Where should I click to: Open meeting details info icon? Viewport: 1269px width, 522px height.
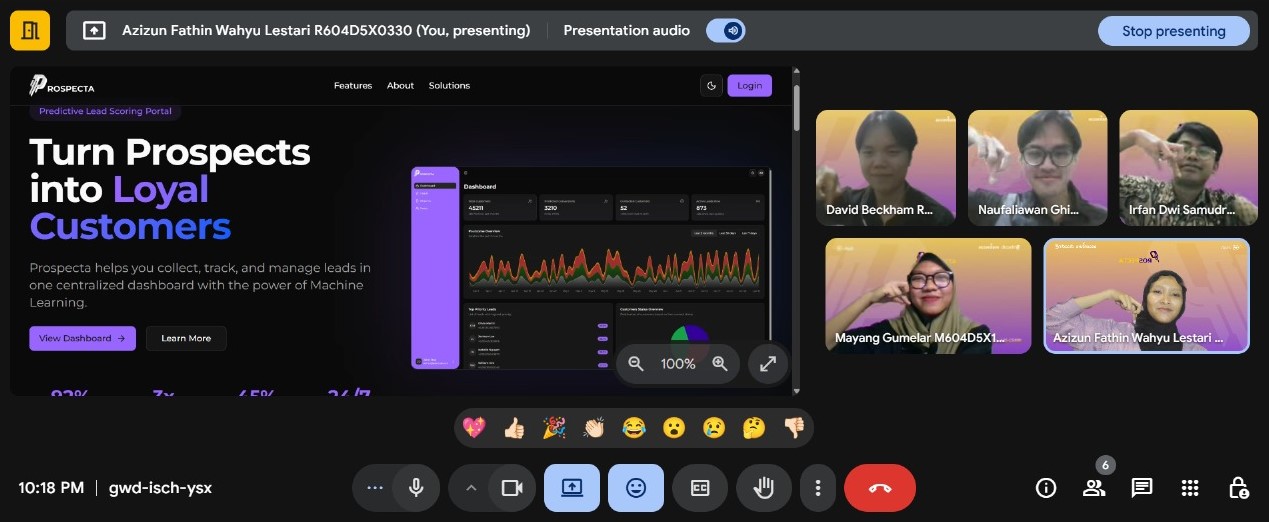click(x=1046, y=488)
